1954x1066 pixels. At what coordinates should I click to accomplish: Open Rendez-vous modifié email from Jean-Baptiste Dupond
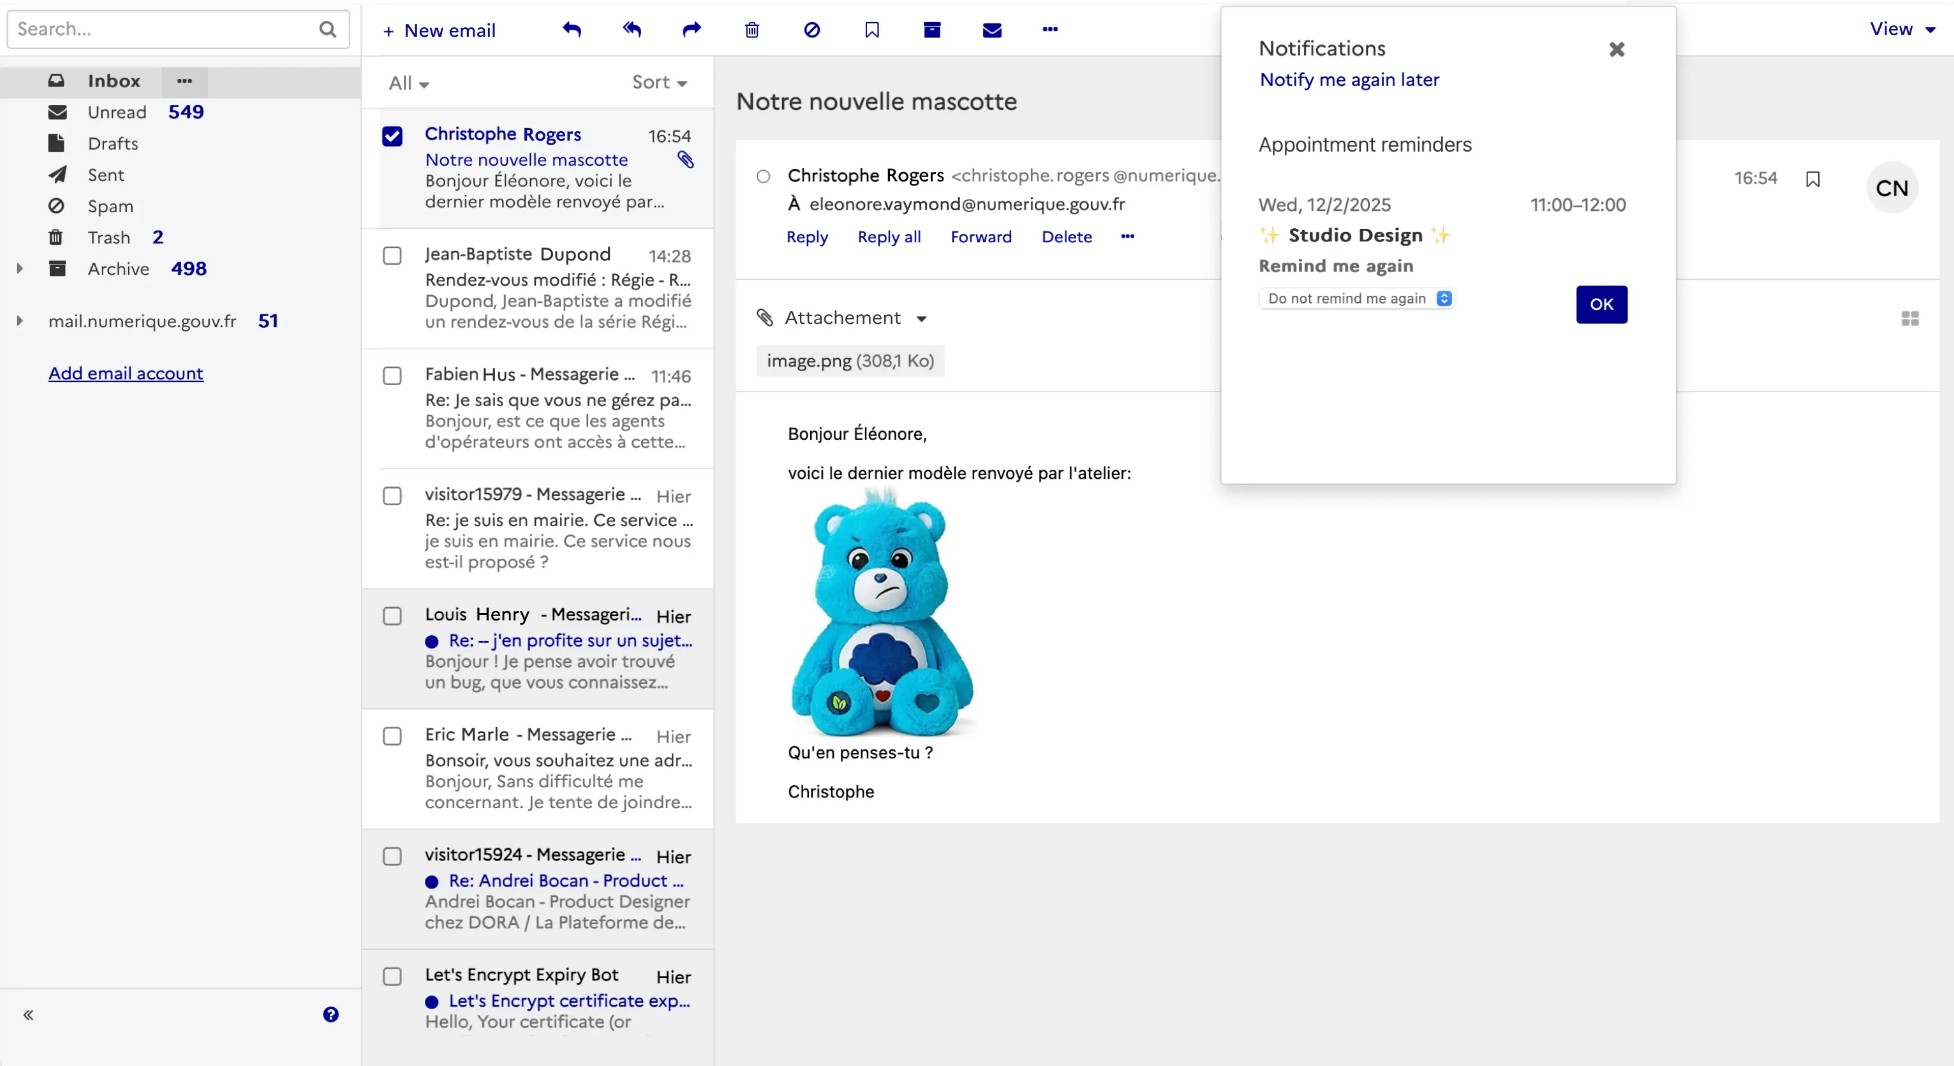(538, 289)
